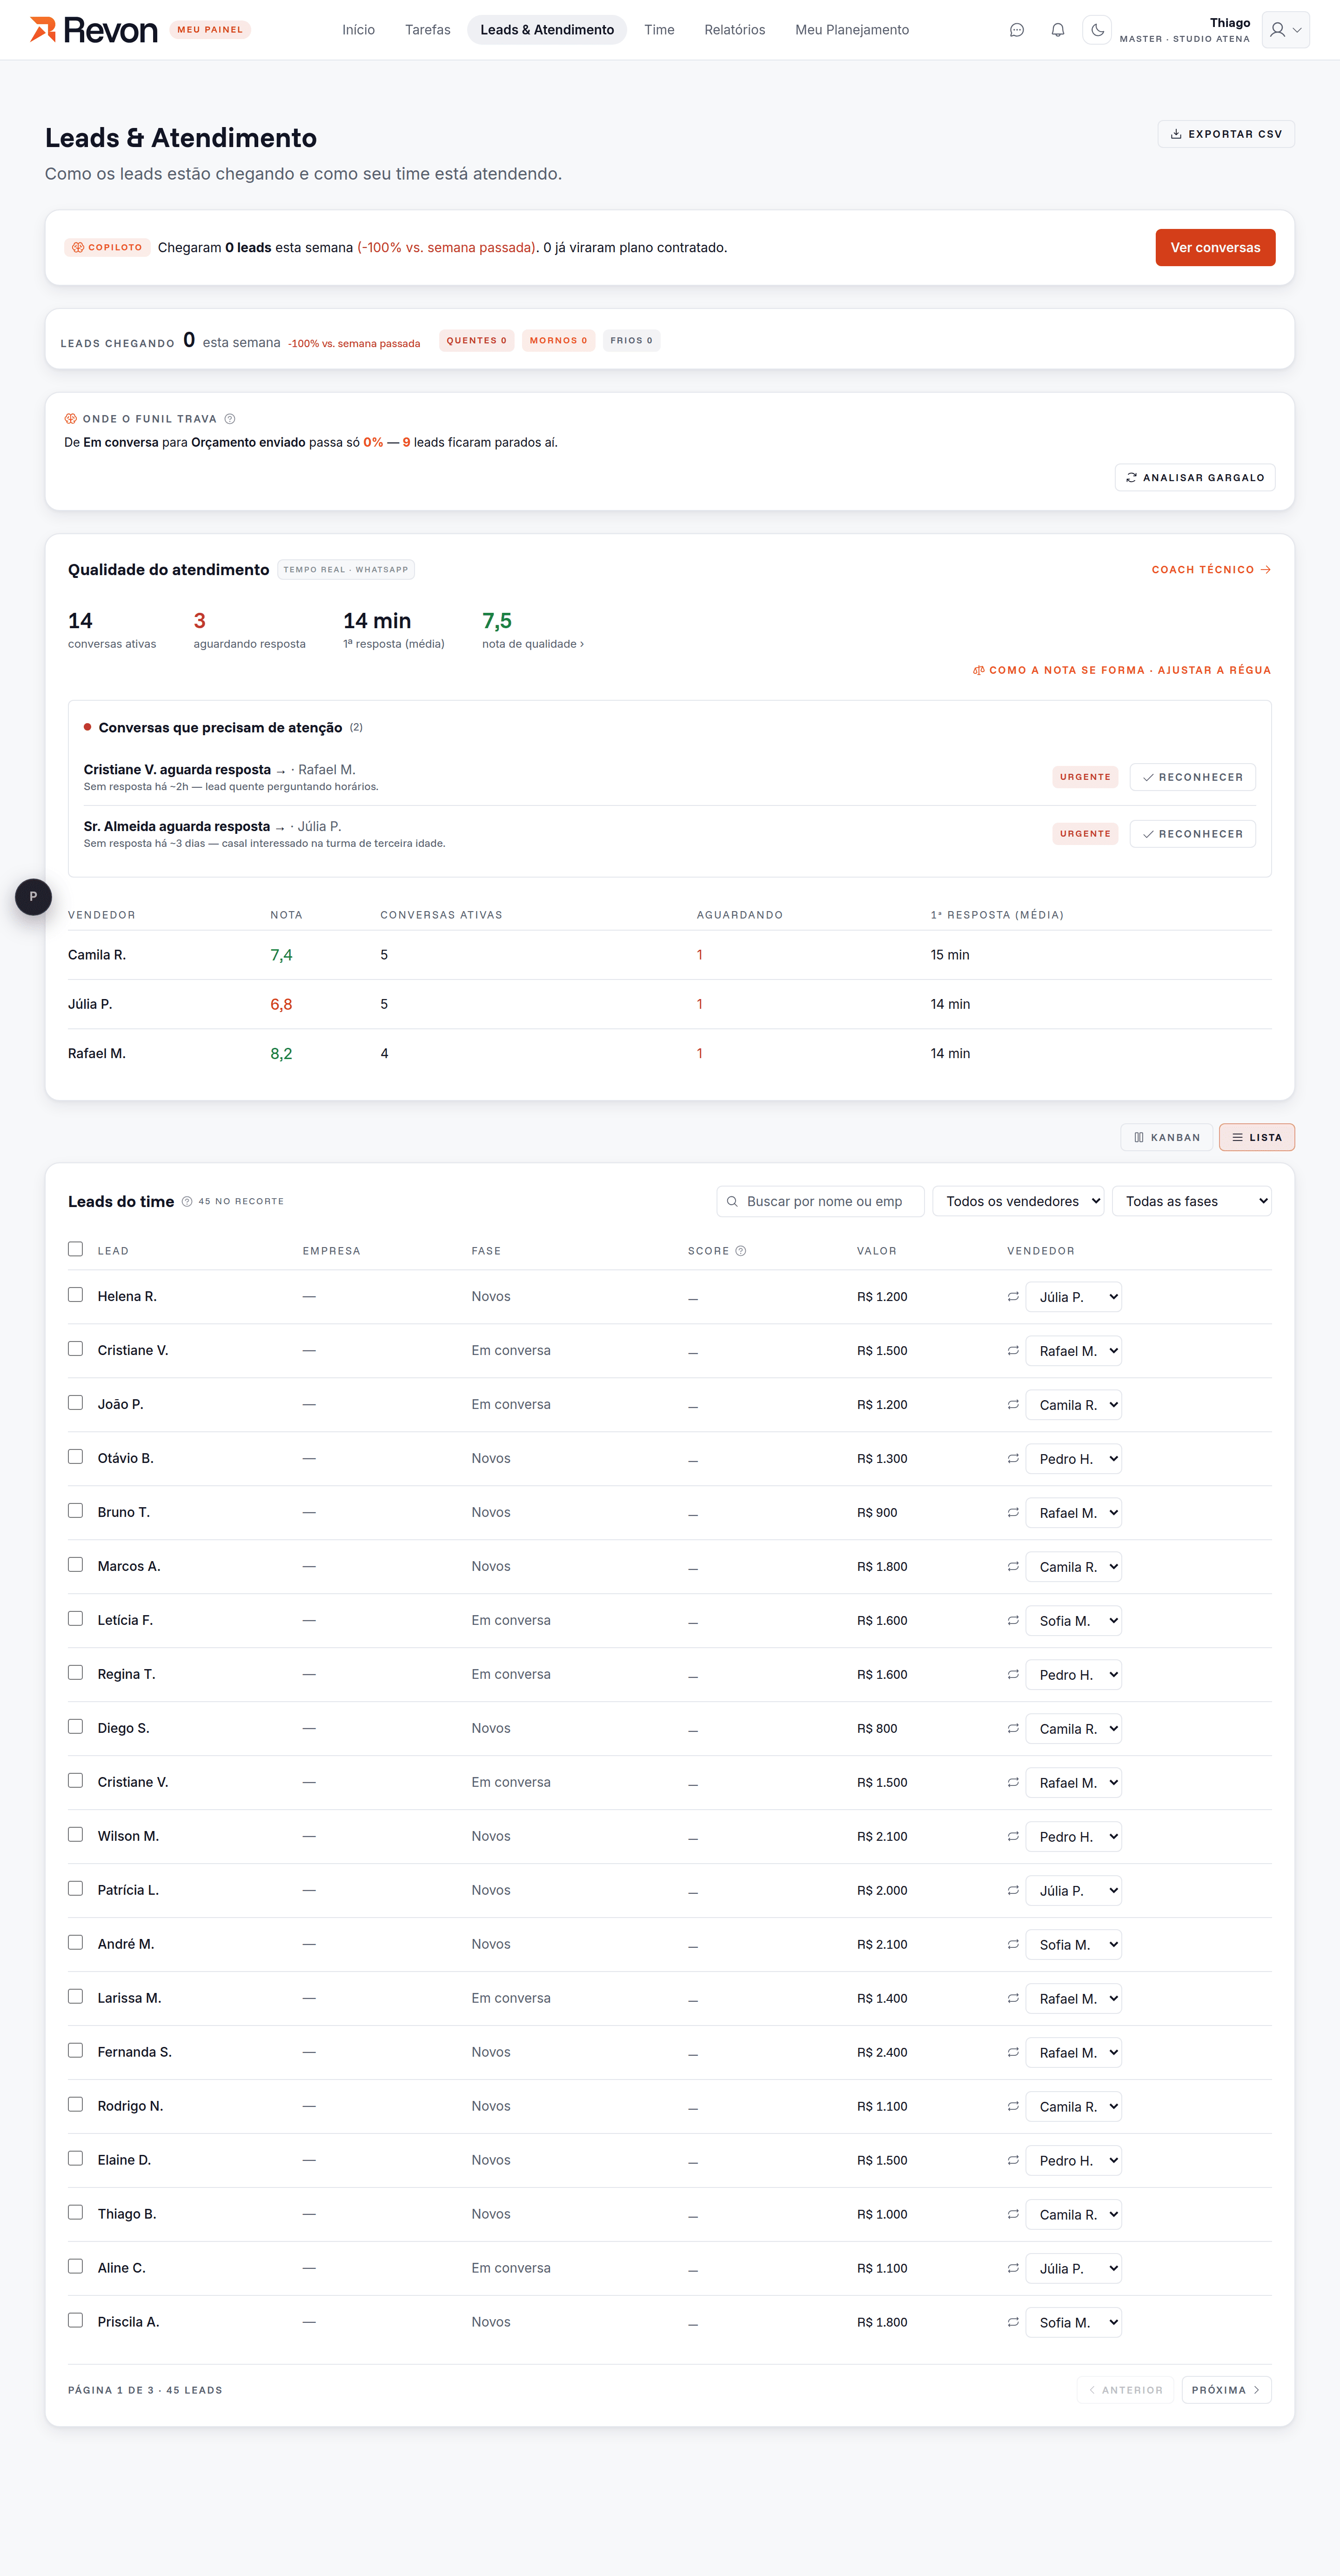Open the Relatórios tab

[735, 30]
